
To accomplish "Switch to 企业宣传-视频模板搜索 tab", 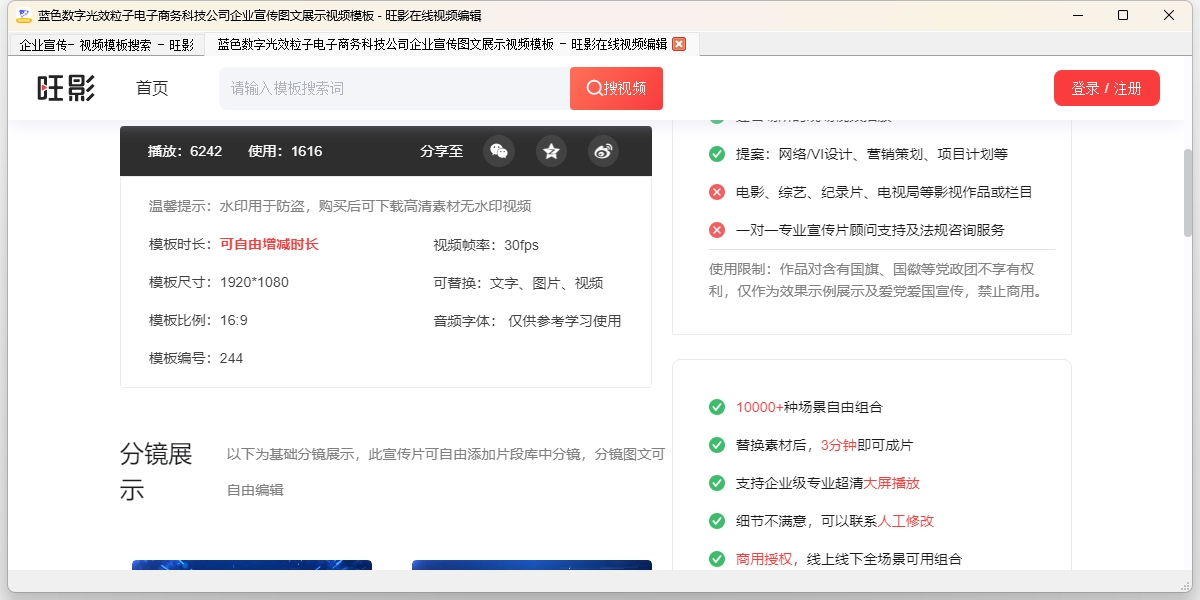I will [x=106, y=45].
